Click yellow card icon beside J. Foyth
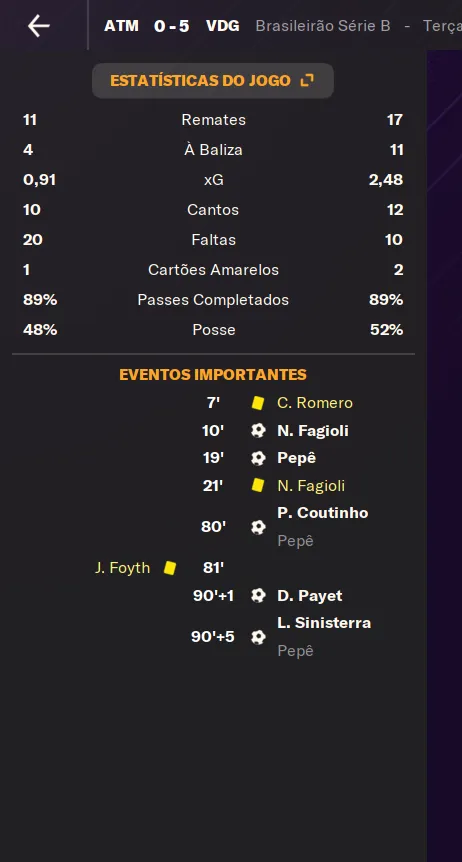Screen dimensions: 462x862 point(170,568)
